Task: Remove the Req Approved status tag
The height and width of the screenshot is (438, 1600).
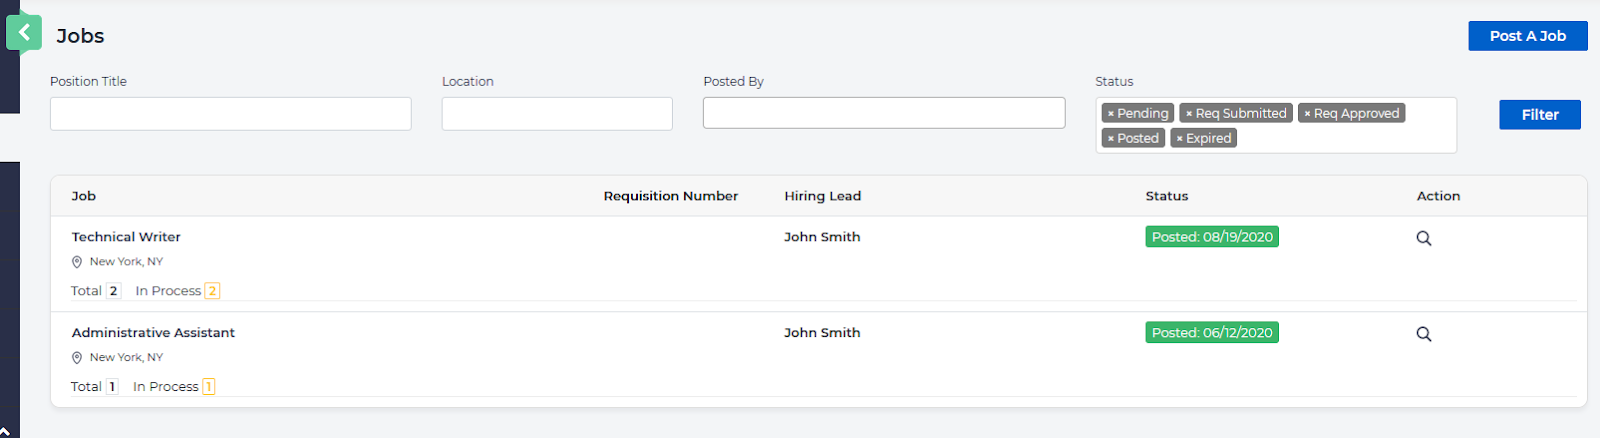Action: pos(1307,114)
